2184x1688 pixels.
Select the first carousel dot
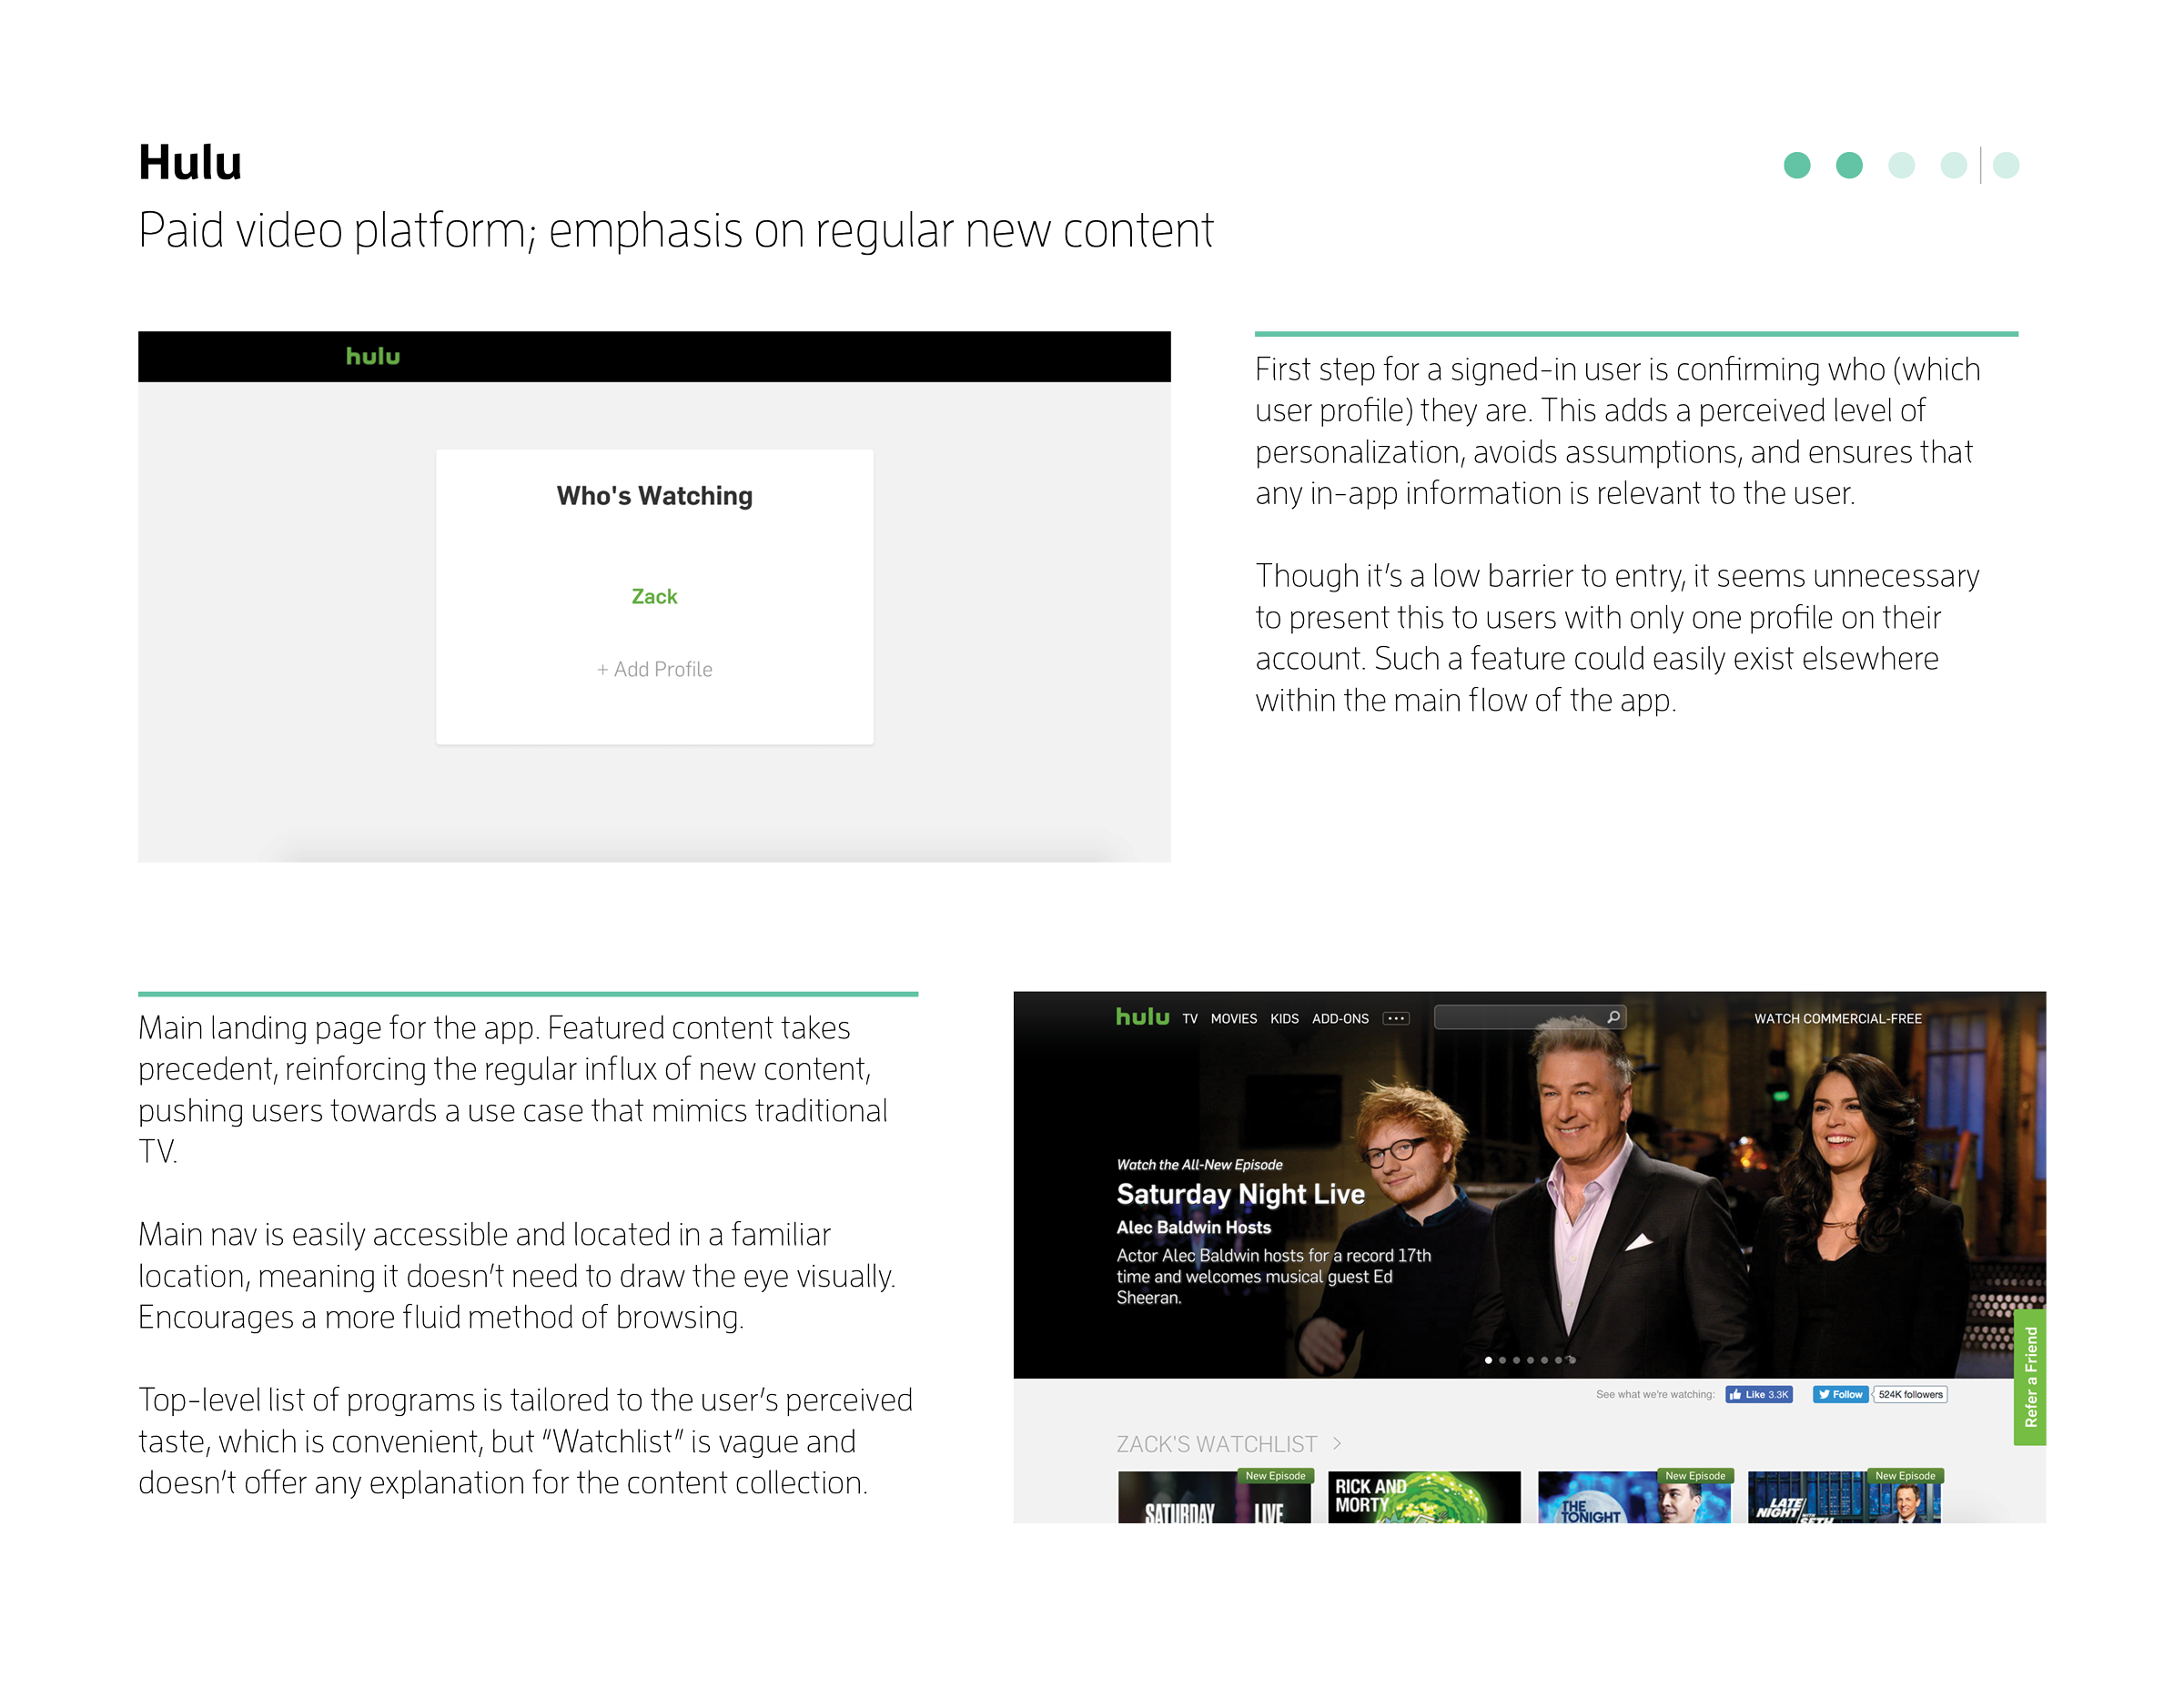1489,1361
